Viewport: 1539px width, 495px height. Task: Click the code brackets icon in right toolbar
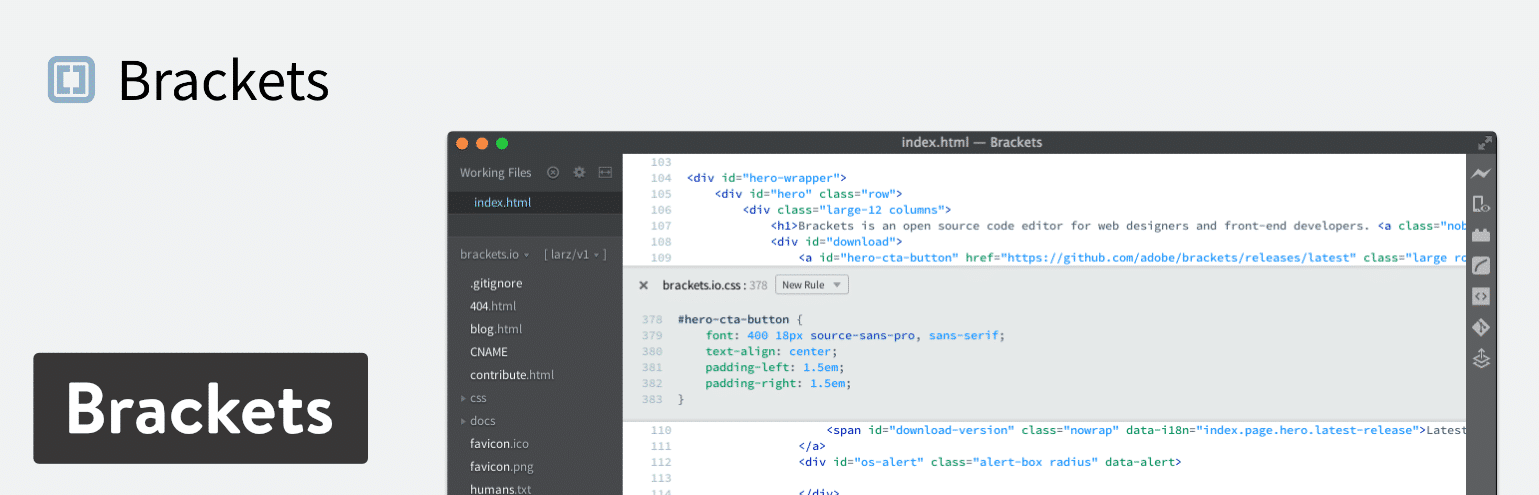point(1481,296)
